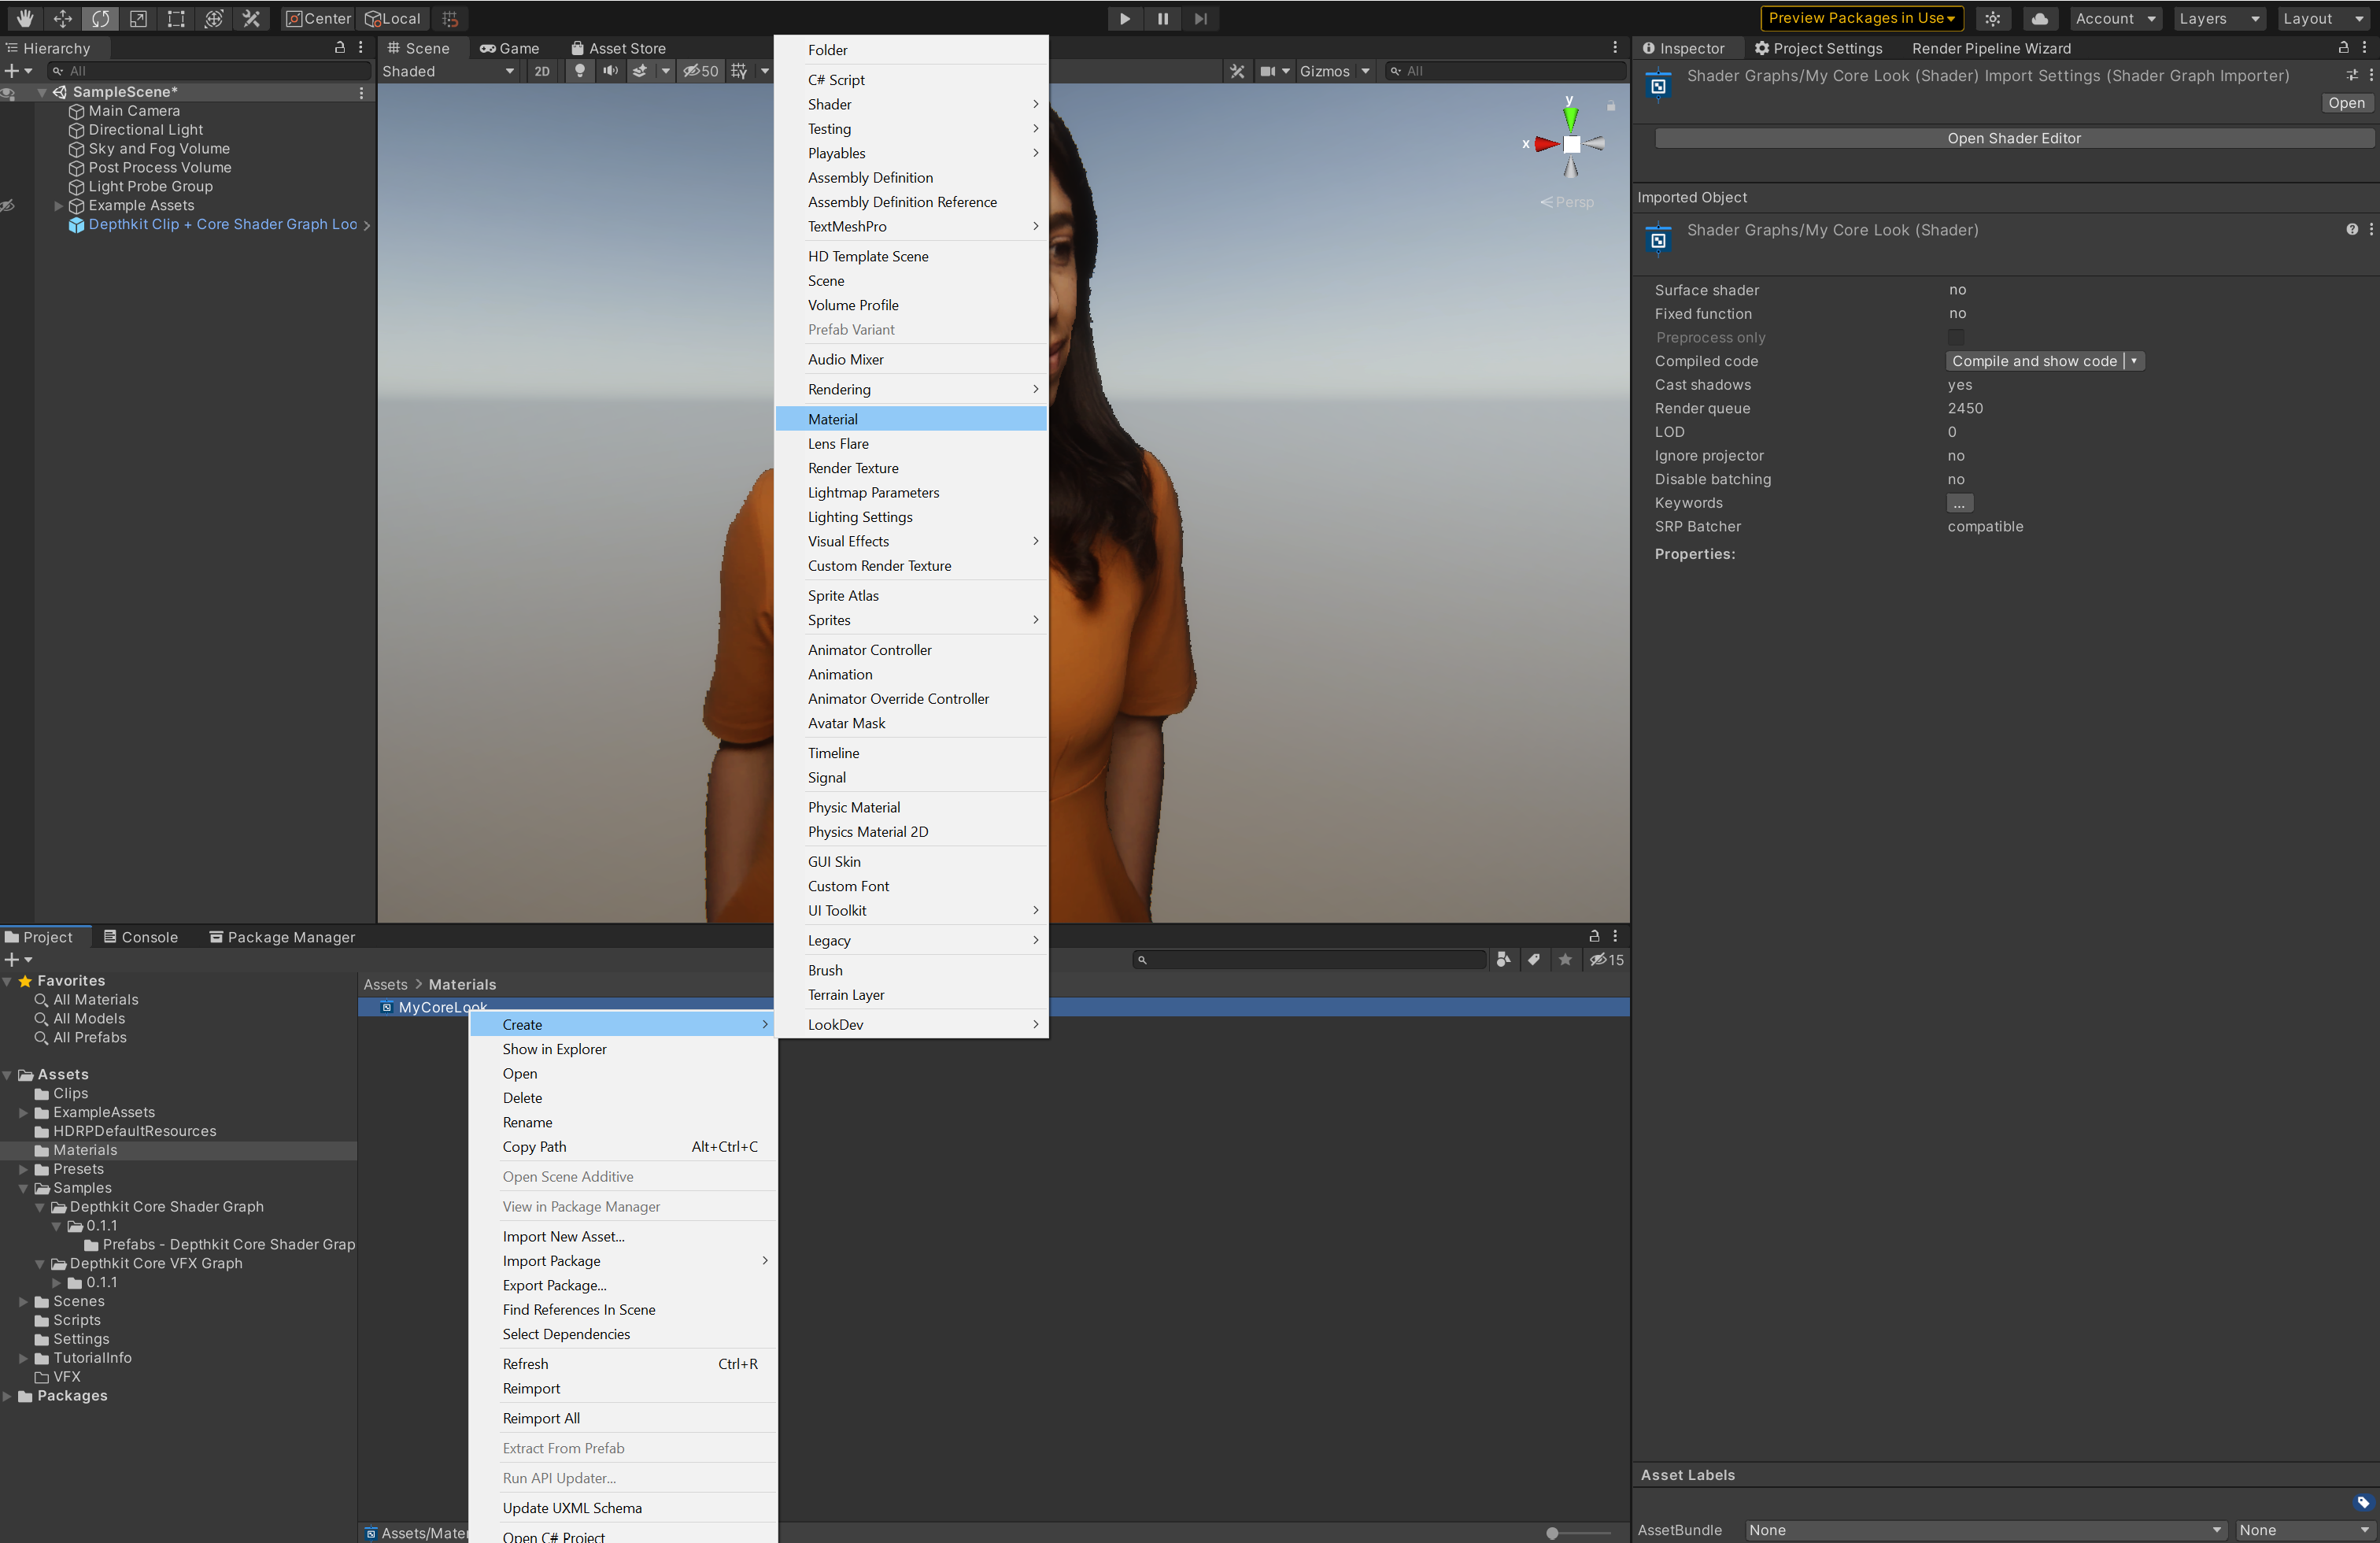Toggle scene lighting bulb icon
This screenshot has width=2380, height=1543.
[x=579, y=71]
